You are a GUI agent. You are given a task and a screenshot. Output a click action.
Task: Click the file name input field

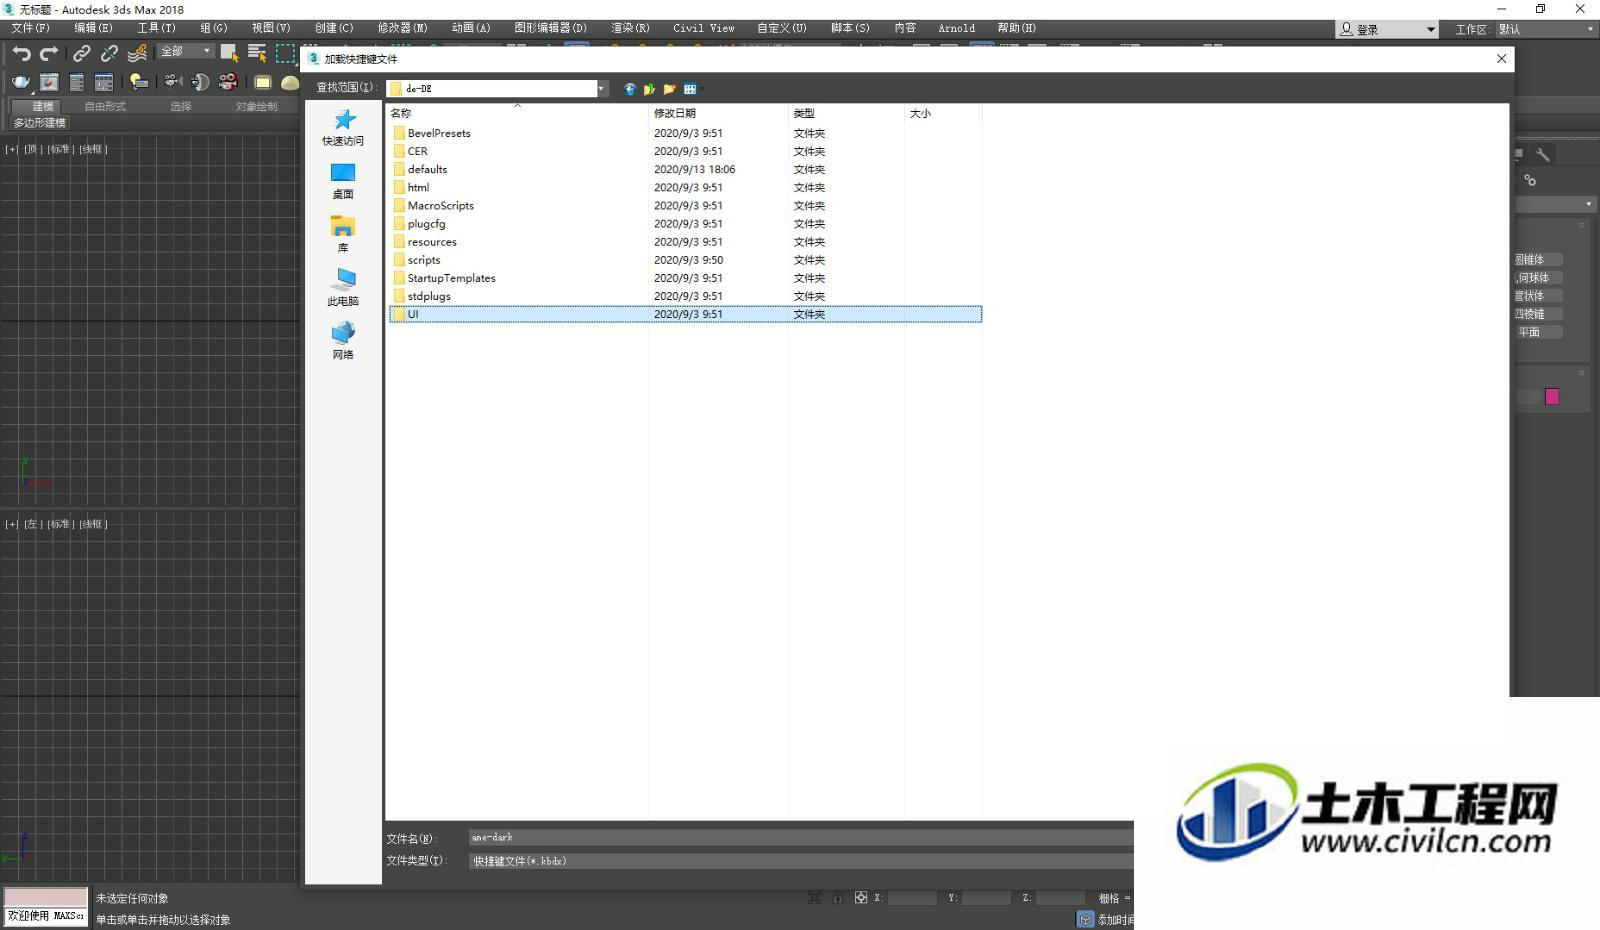click(x=800, y=838)
